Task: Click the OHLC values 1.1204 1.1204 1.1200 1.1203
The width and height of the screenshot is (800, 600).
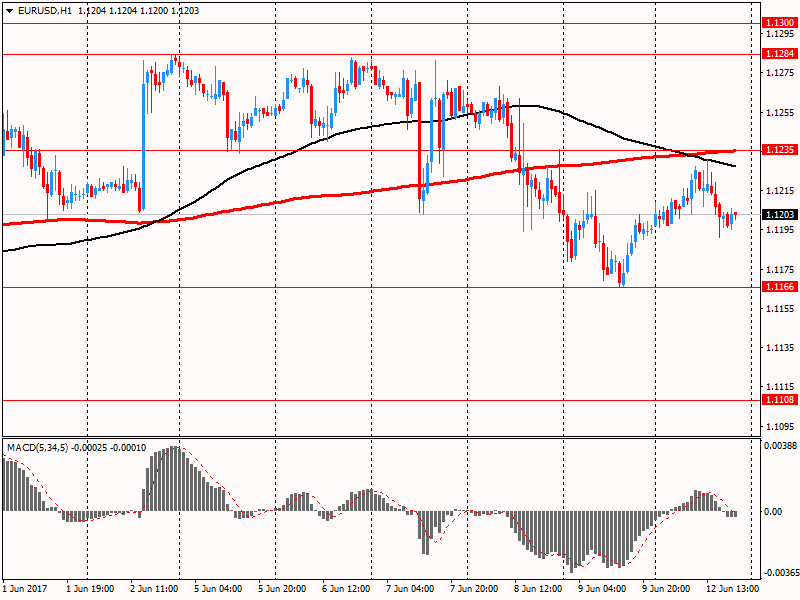Action: click(x=139, y=11)
